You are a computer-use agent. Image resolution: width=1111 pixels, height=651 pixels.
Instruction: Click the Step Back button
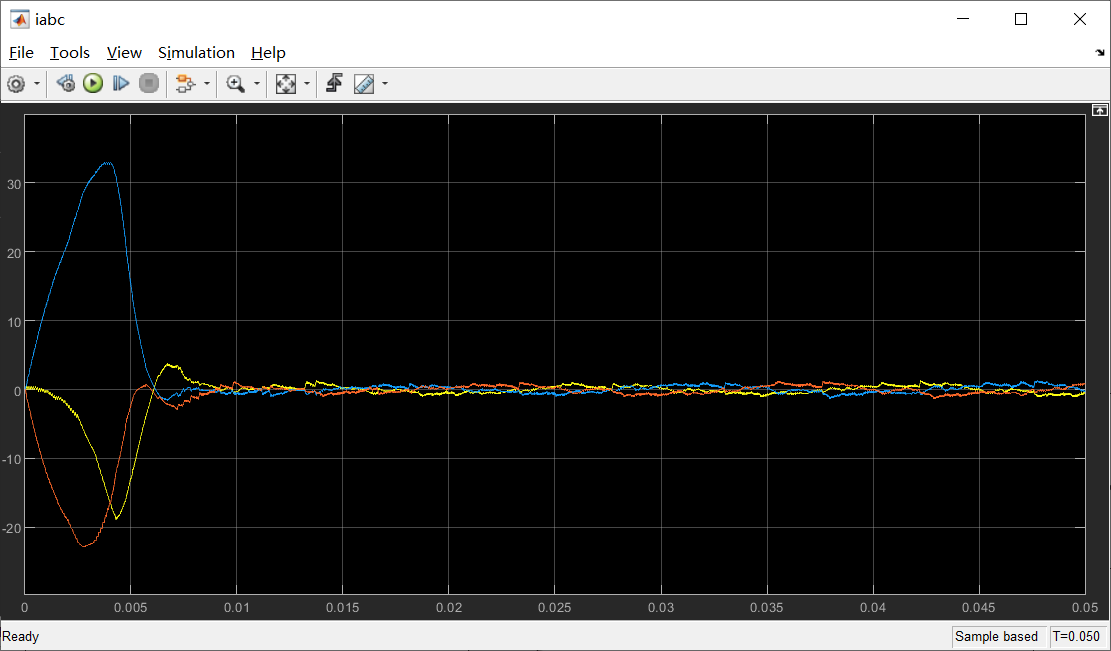[x=66, y=84]
